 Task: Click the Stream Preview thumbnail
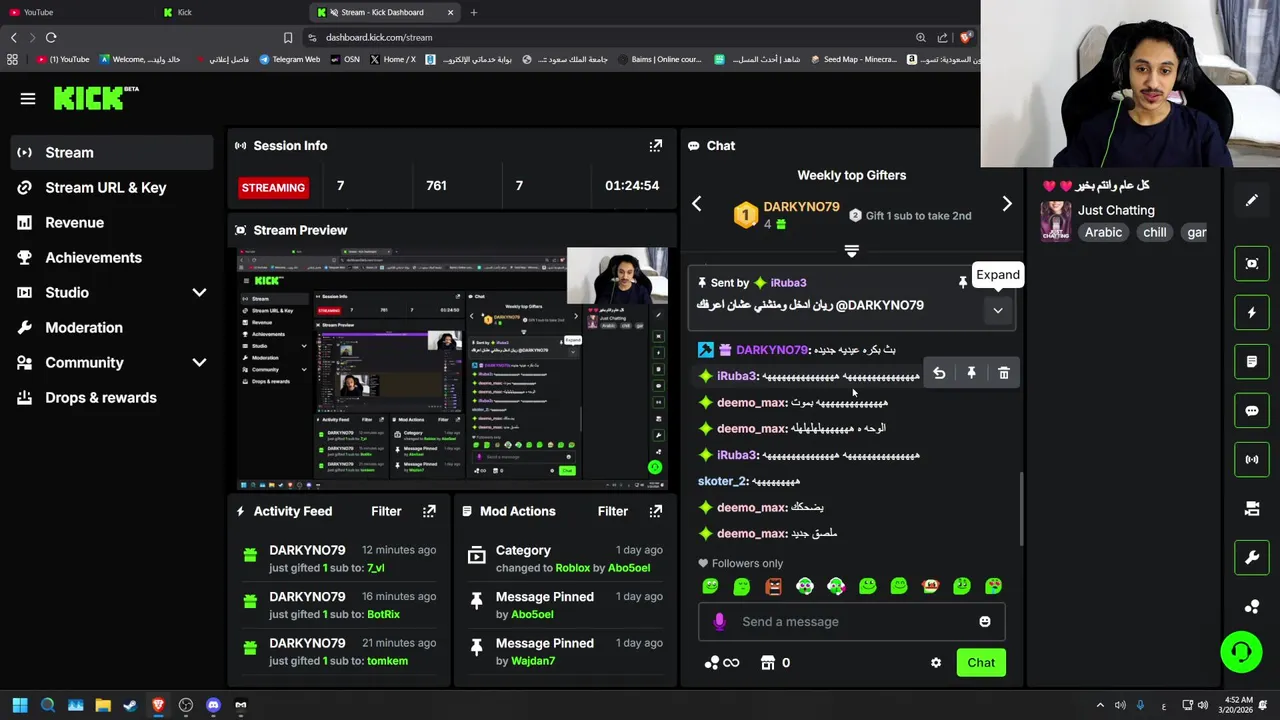pyautogui.click(x=452, y=369)
